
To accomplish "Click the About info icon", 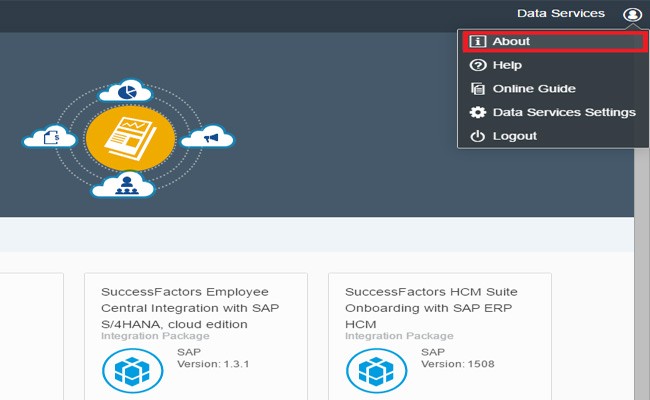I will (478, 41).
